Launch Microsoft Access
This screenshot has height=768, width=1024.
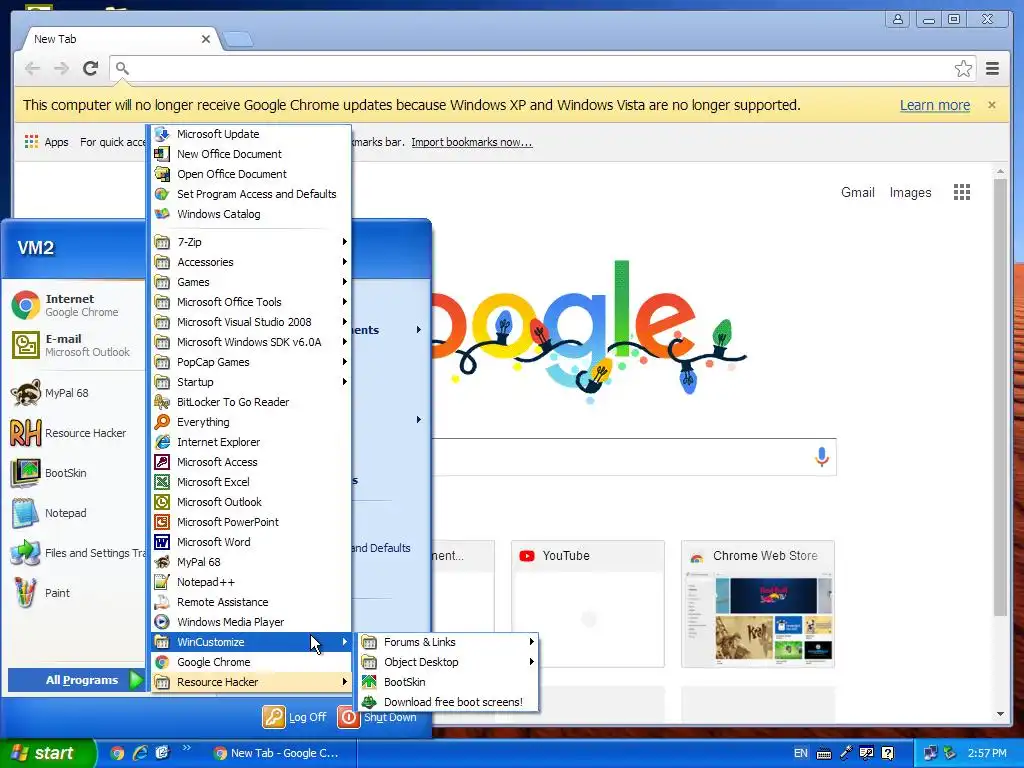tap(251, 462)
